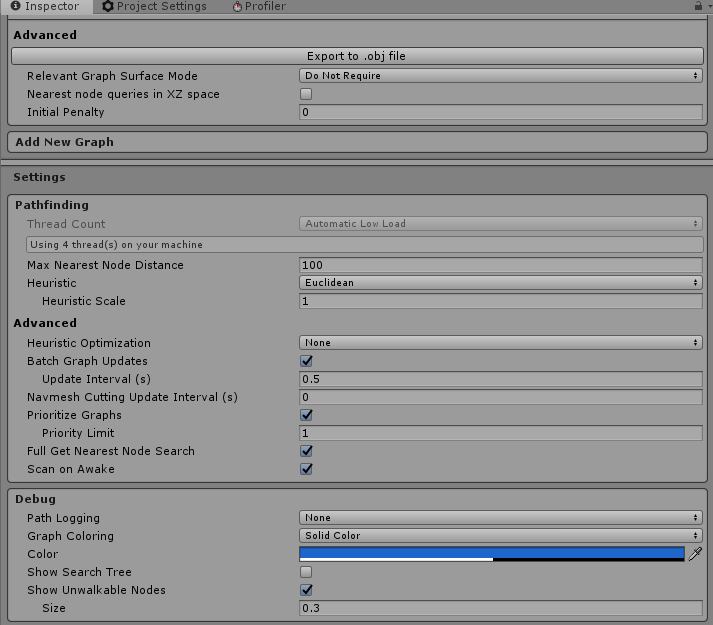Open the Project Settings tab
Viewport: 713px width, 625px height.
pos(154,6)
